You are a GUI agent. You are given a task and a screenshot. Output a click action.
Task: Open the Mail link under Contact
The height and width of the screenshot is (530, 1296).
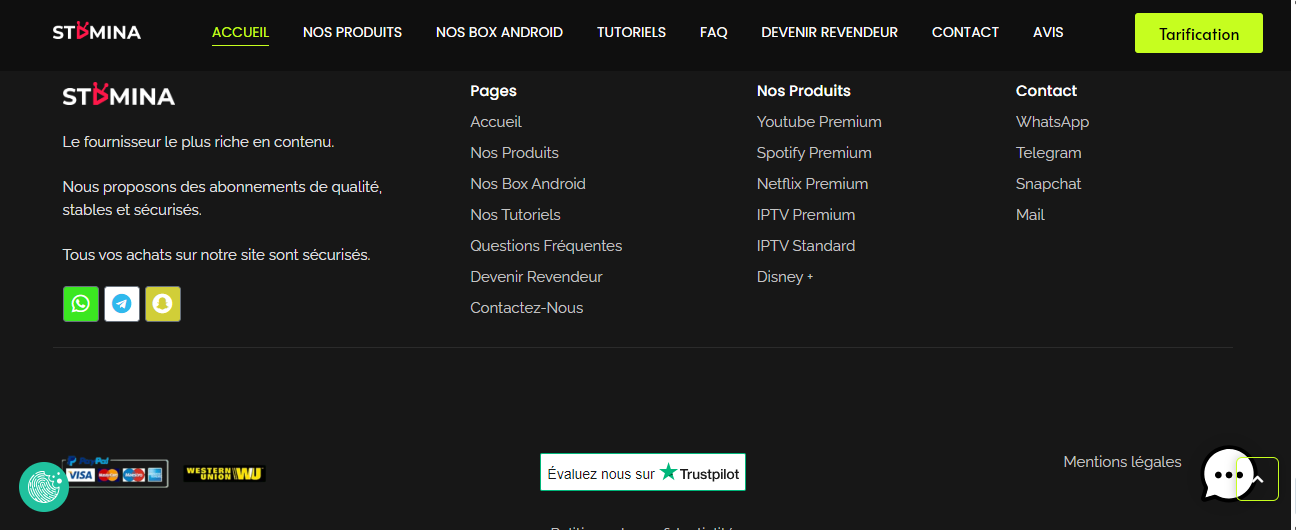(x=1030, y=215)
